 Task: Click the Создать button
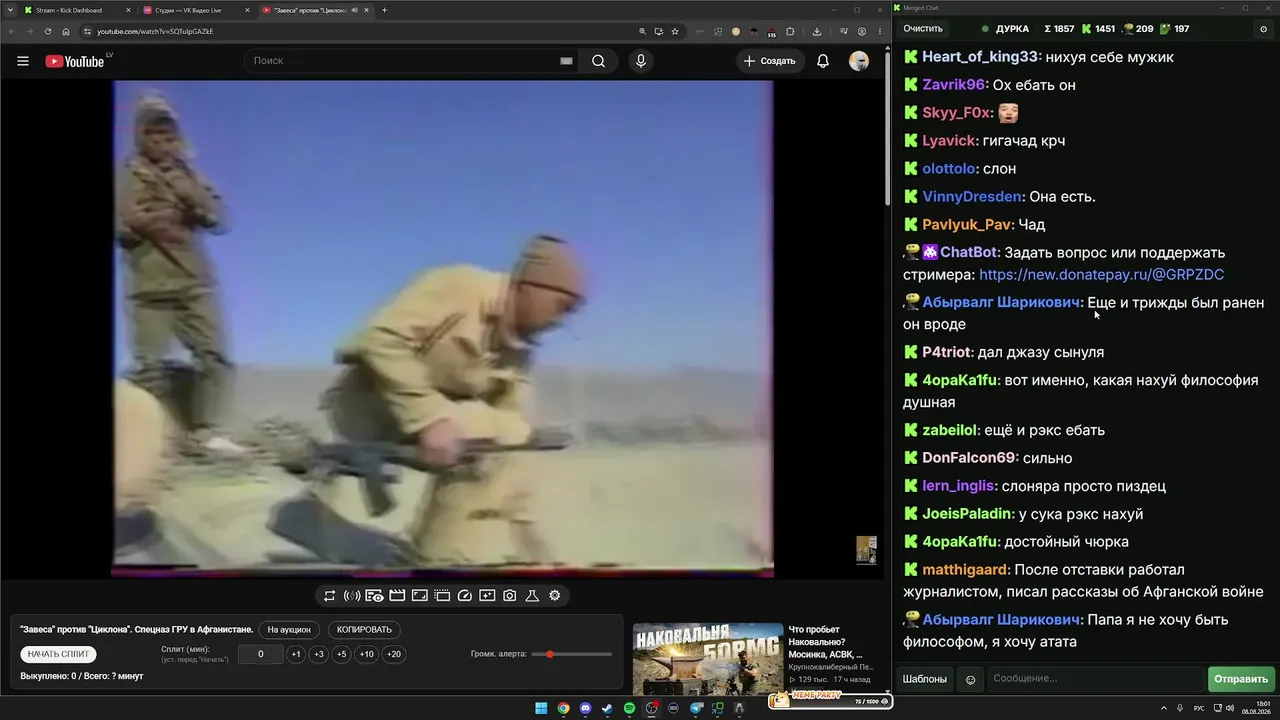769,61
